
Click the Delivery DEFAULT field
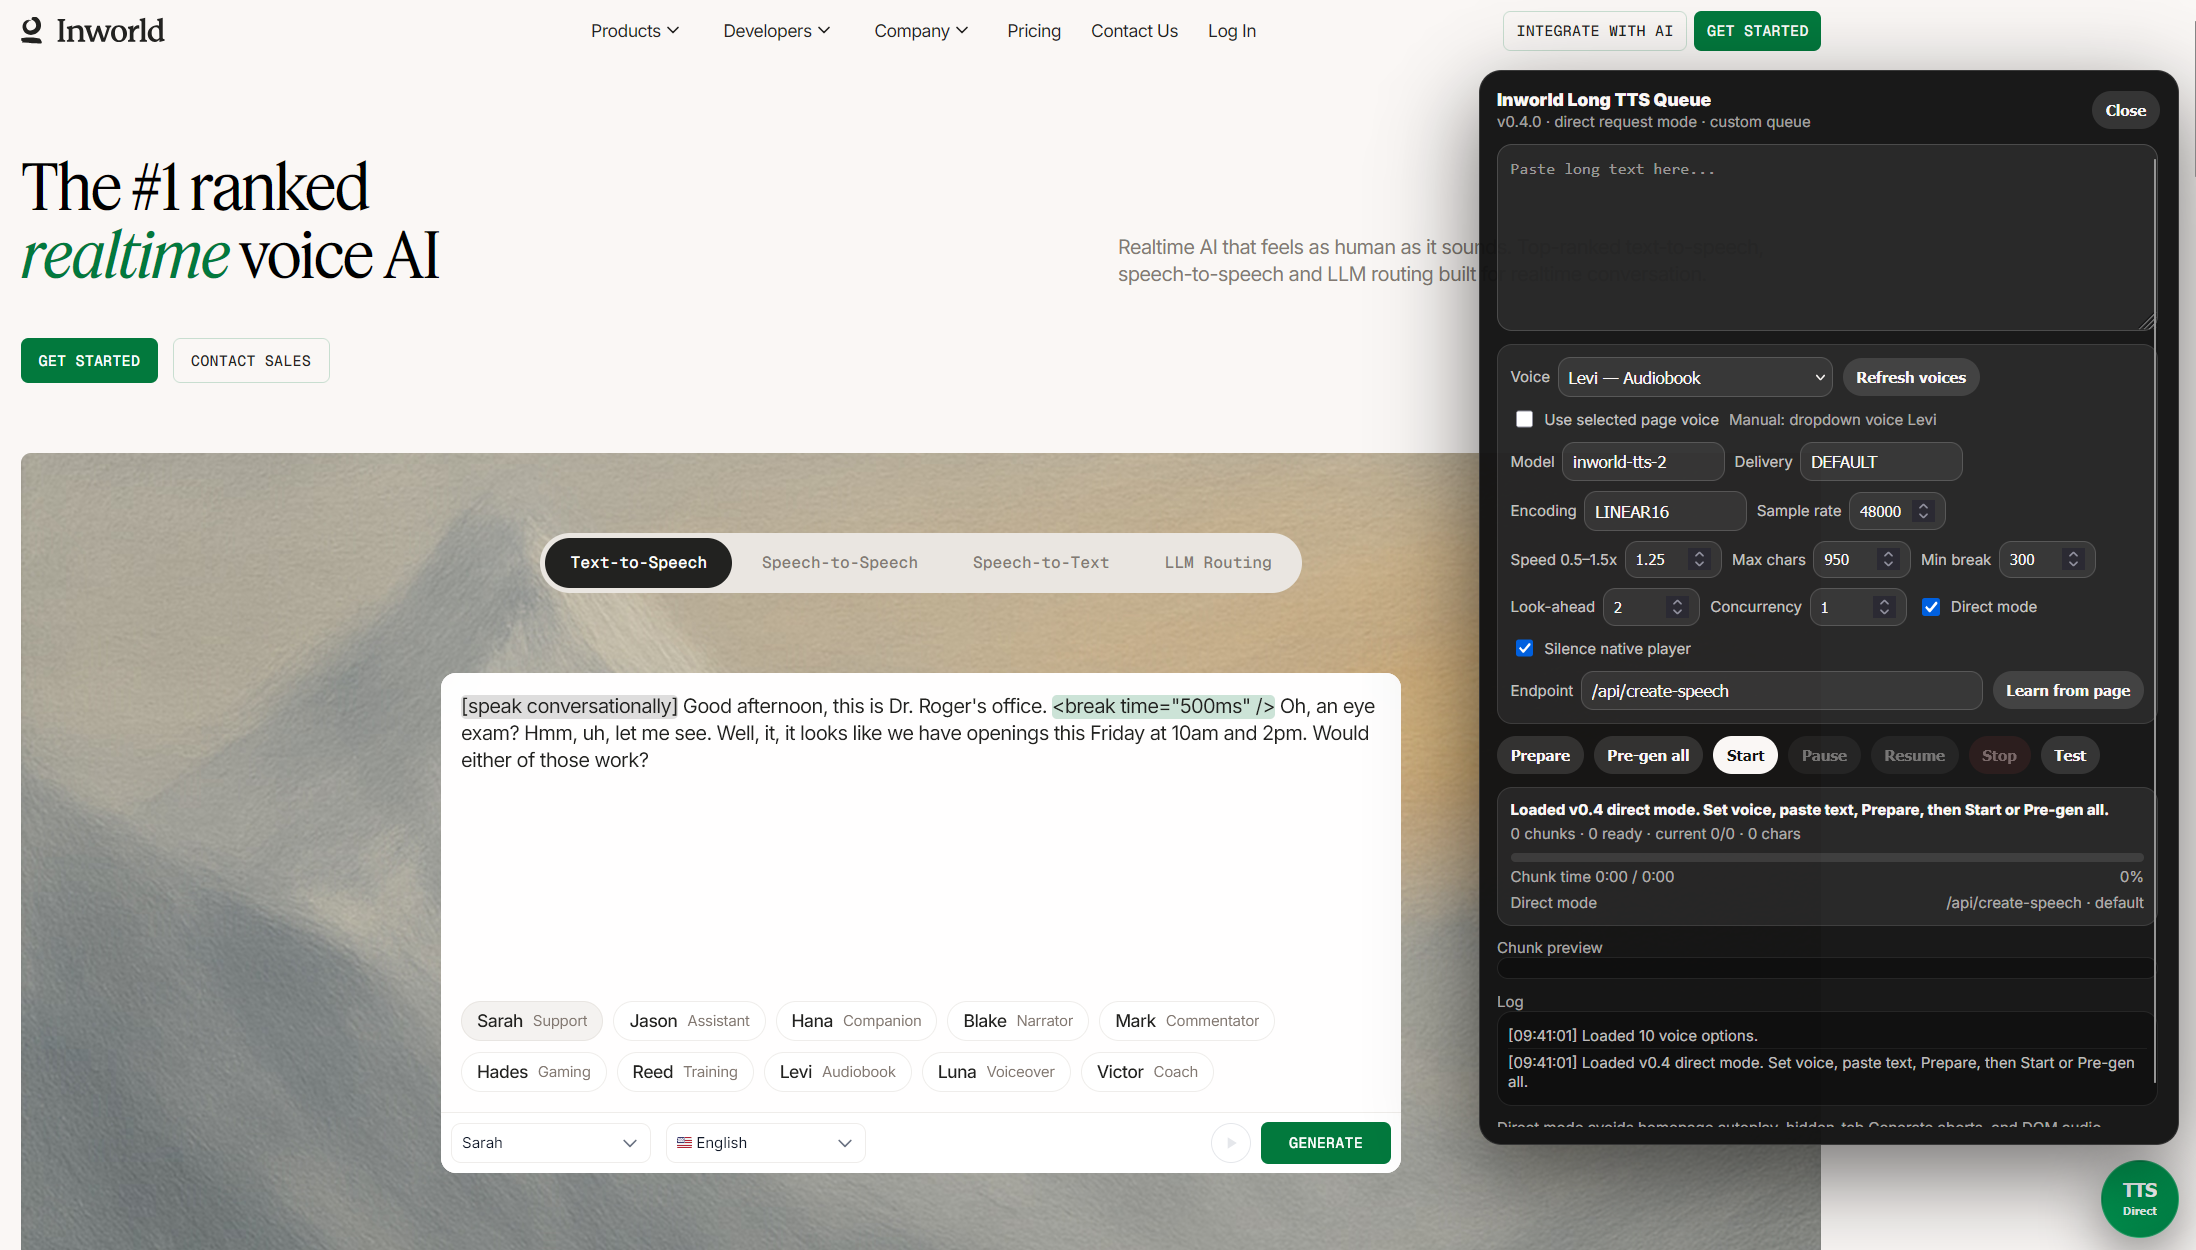(x=1881, y=462)
